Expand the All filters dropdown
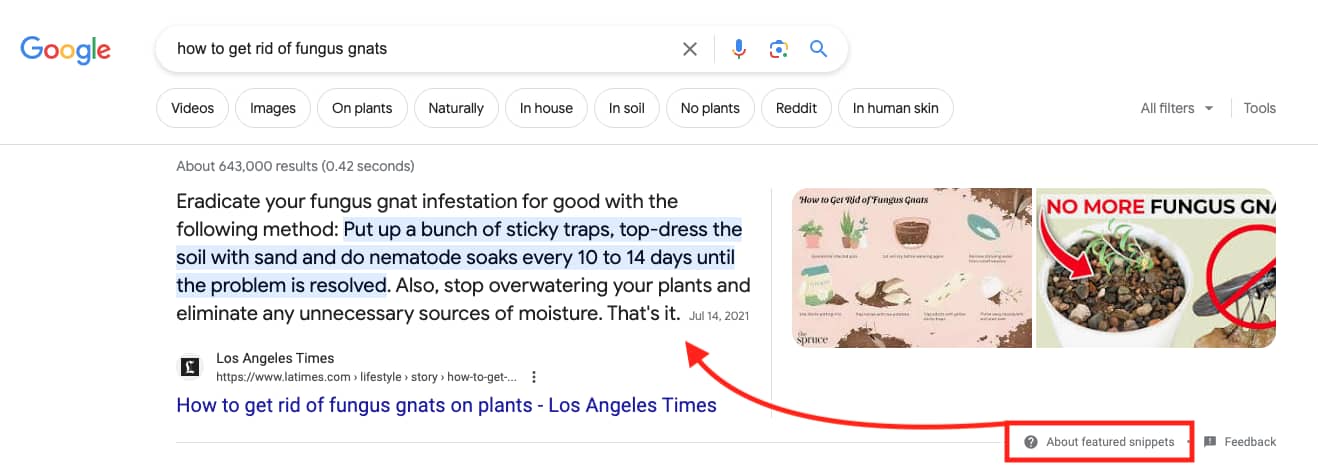This screenshot has height=475, width=1318. 1177,108
